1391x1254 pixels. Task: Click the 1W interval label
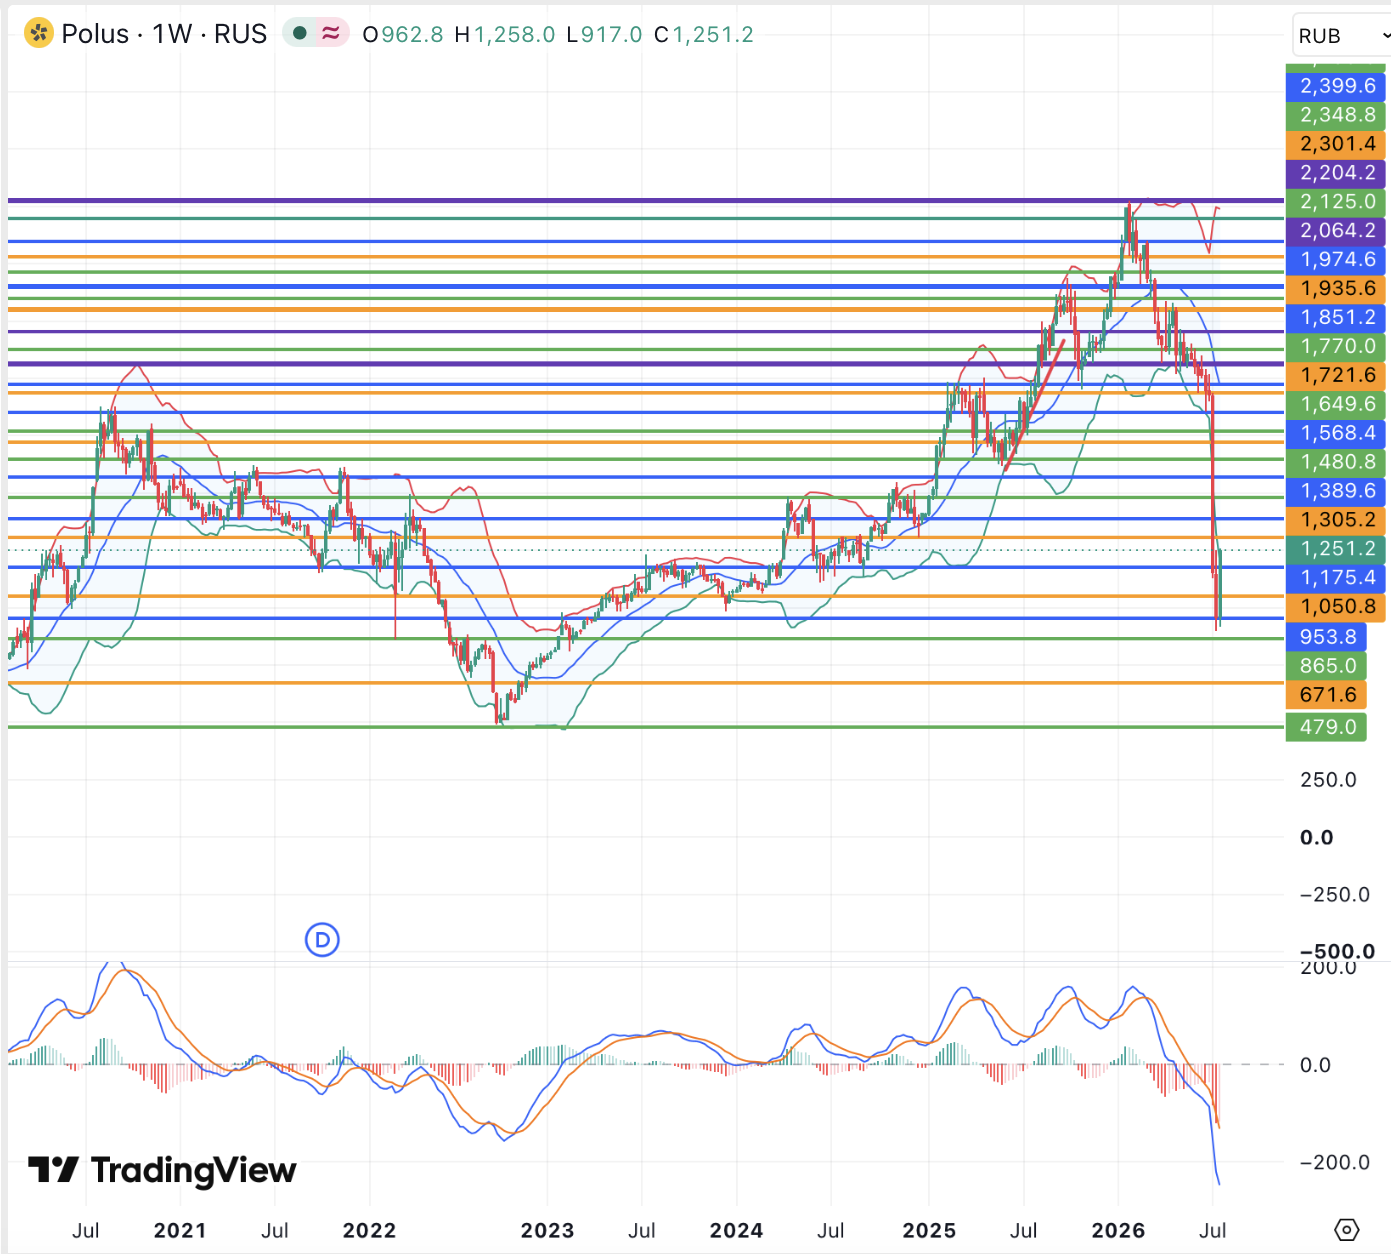172,34
